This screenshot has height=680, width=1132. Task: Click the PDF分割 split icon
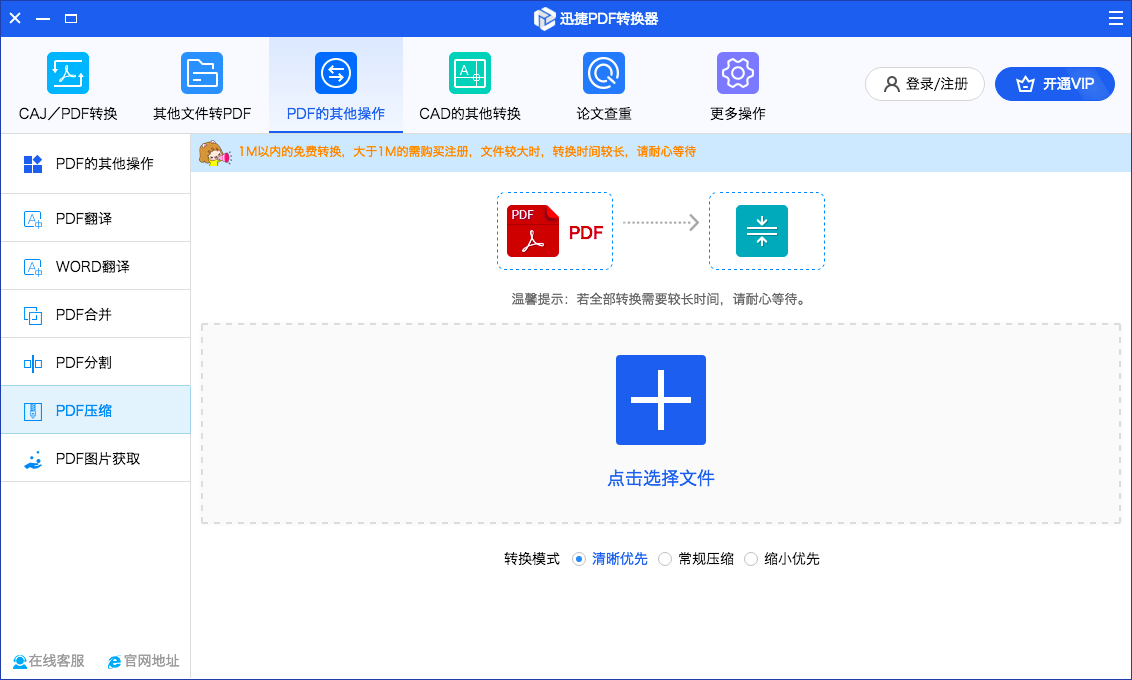[x=33, y=363]
